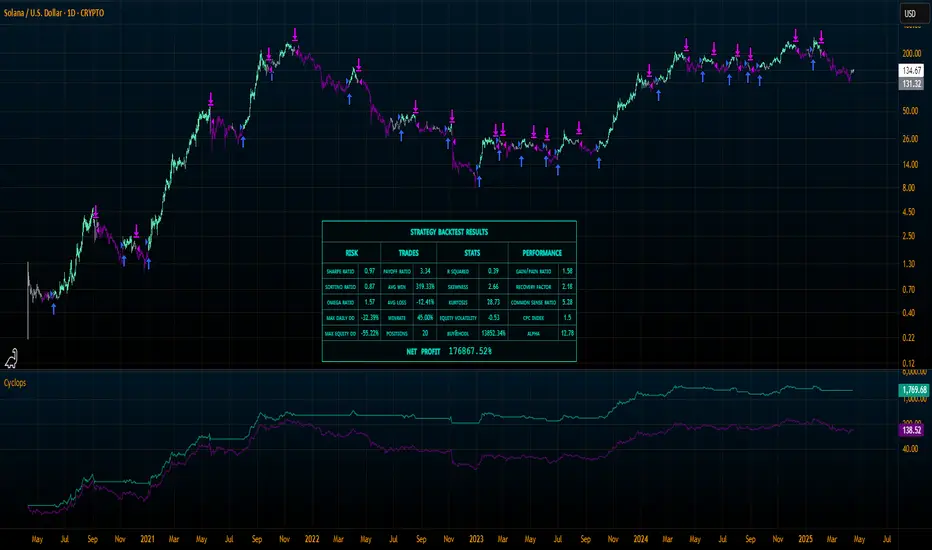Click the blue buy arrow under the Jul 2021 dip

pos(244,142)
